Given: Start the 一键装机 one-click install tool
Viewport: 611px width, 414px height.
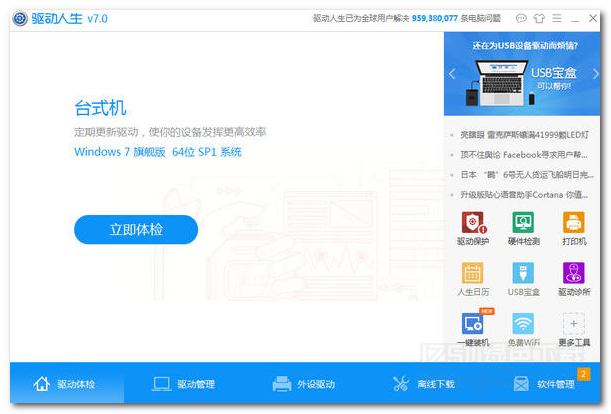Looking at the screenshot, I should pyautogui.click(x=473, y=330).
